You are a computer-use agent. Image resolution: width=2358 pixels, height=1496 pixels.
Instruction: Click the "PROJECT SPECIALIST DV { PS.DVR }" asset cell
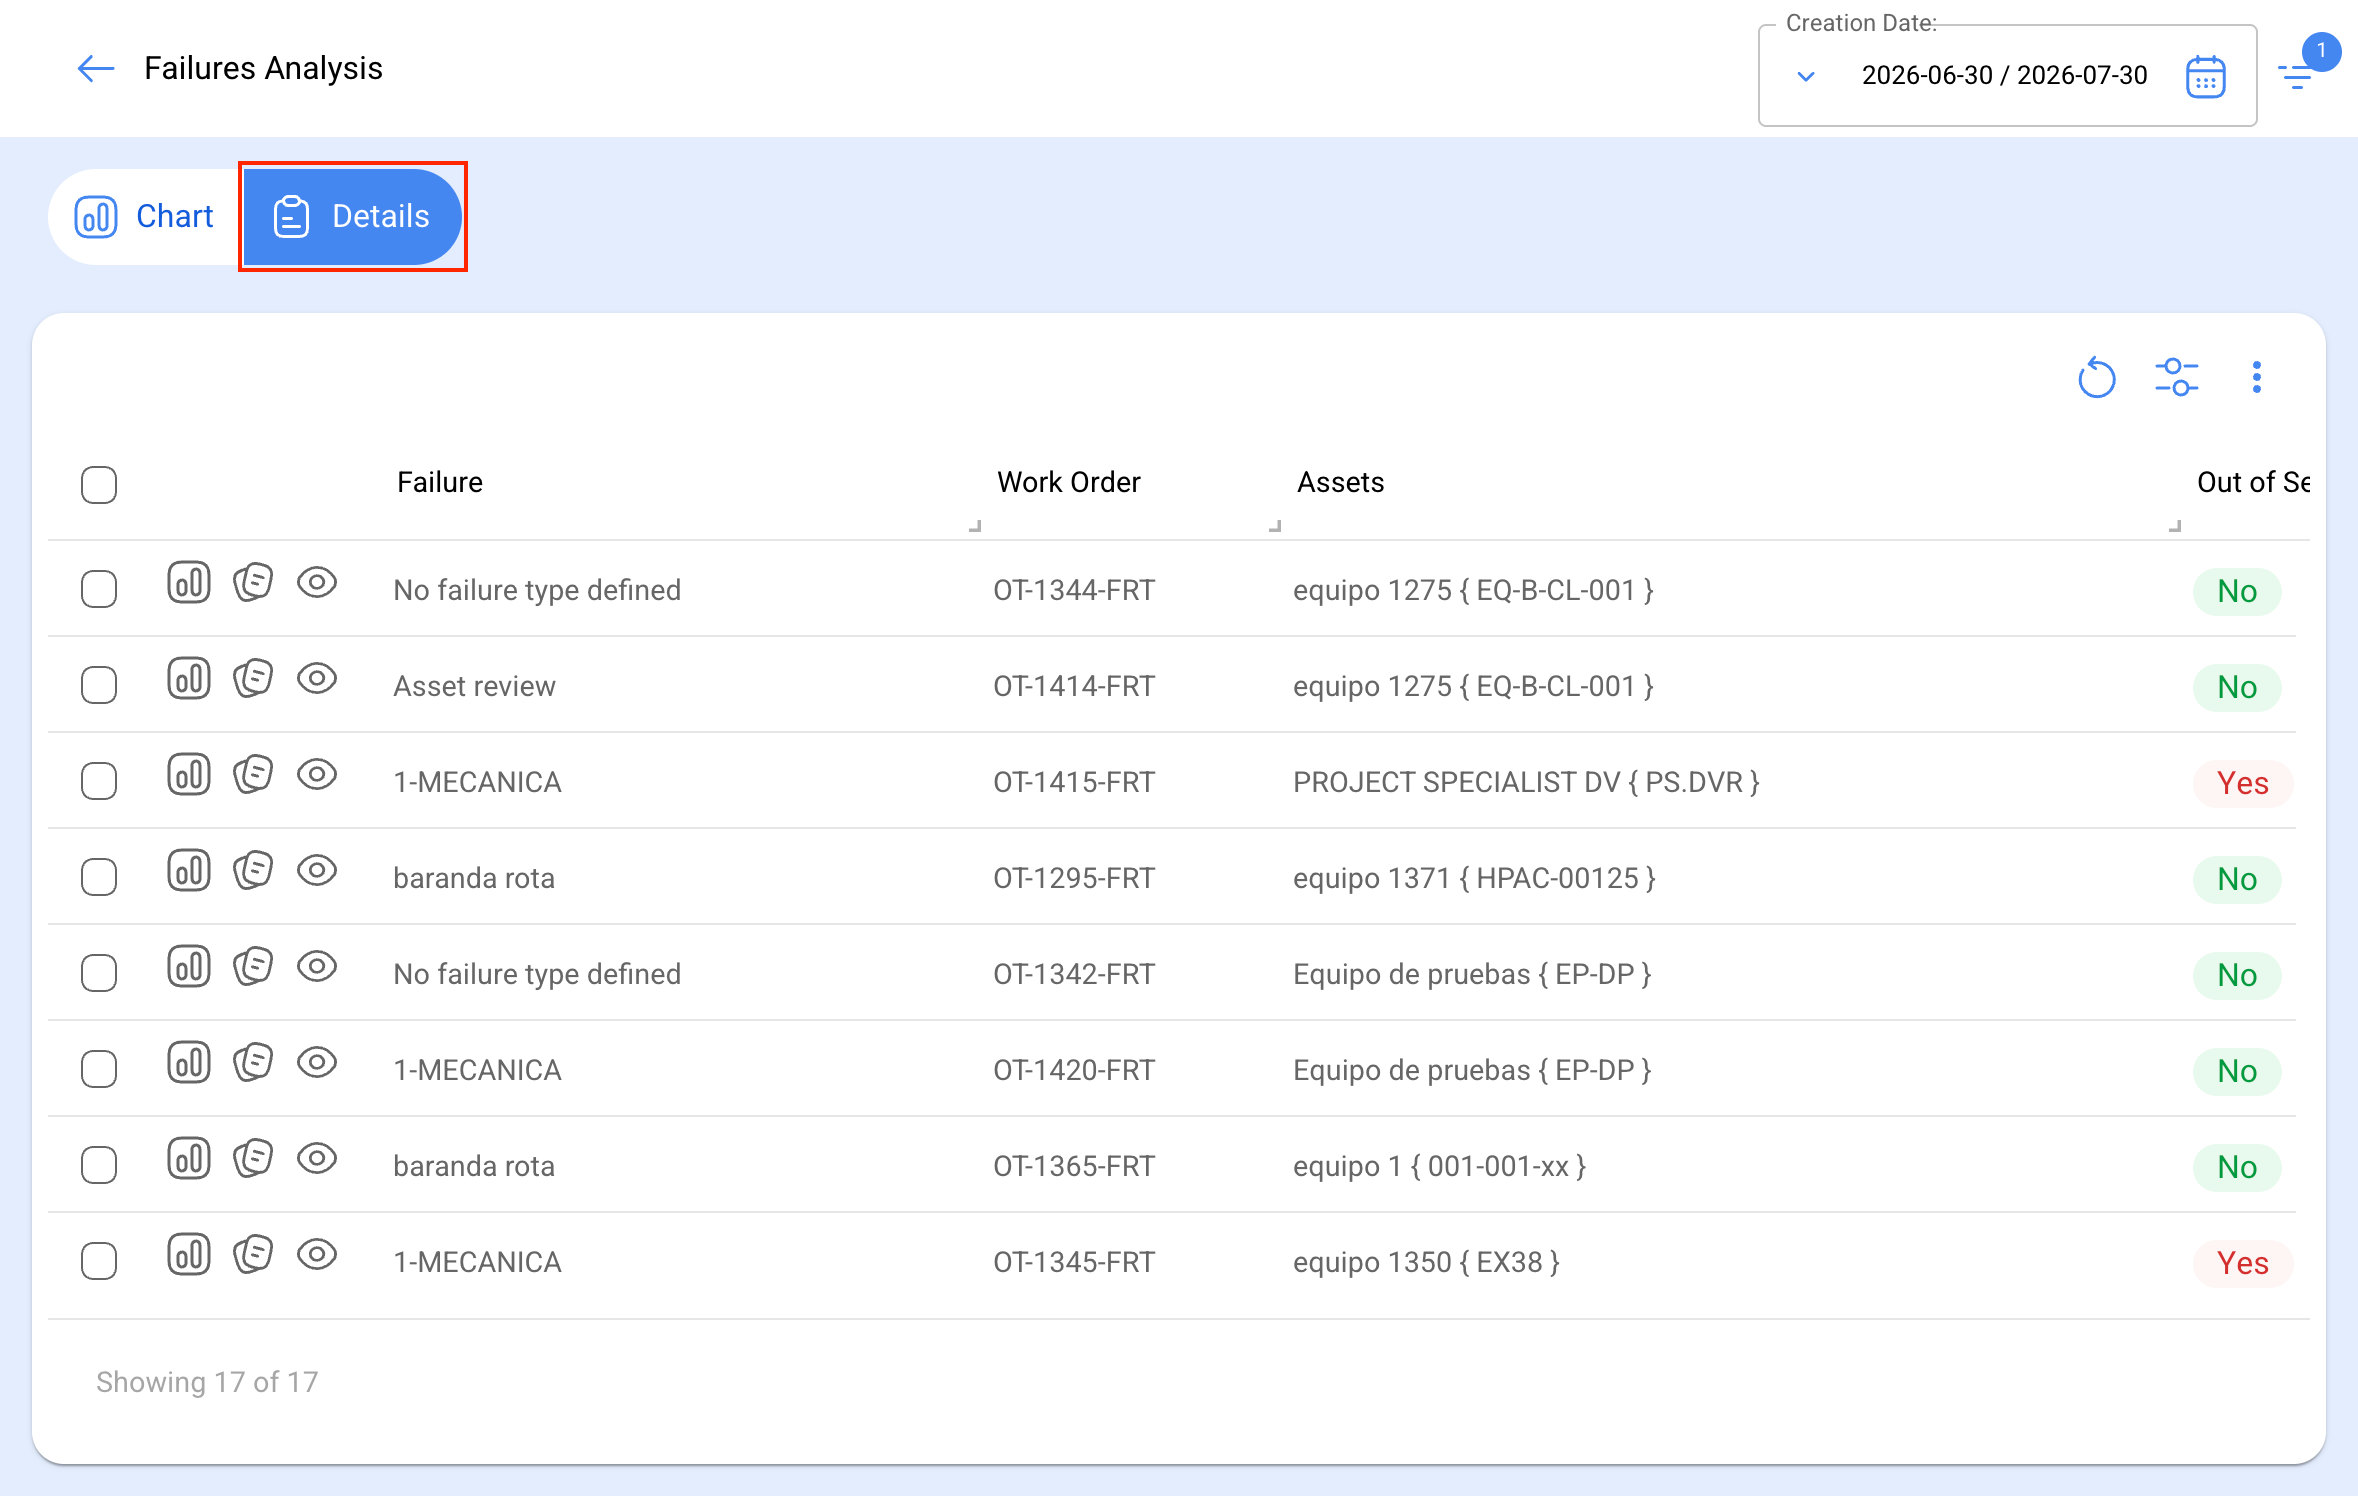coord(1526,782)
